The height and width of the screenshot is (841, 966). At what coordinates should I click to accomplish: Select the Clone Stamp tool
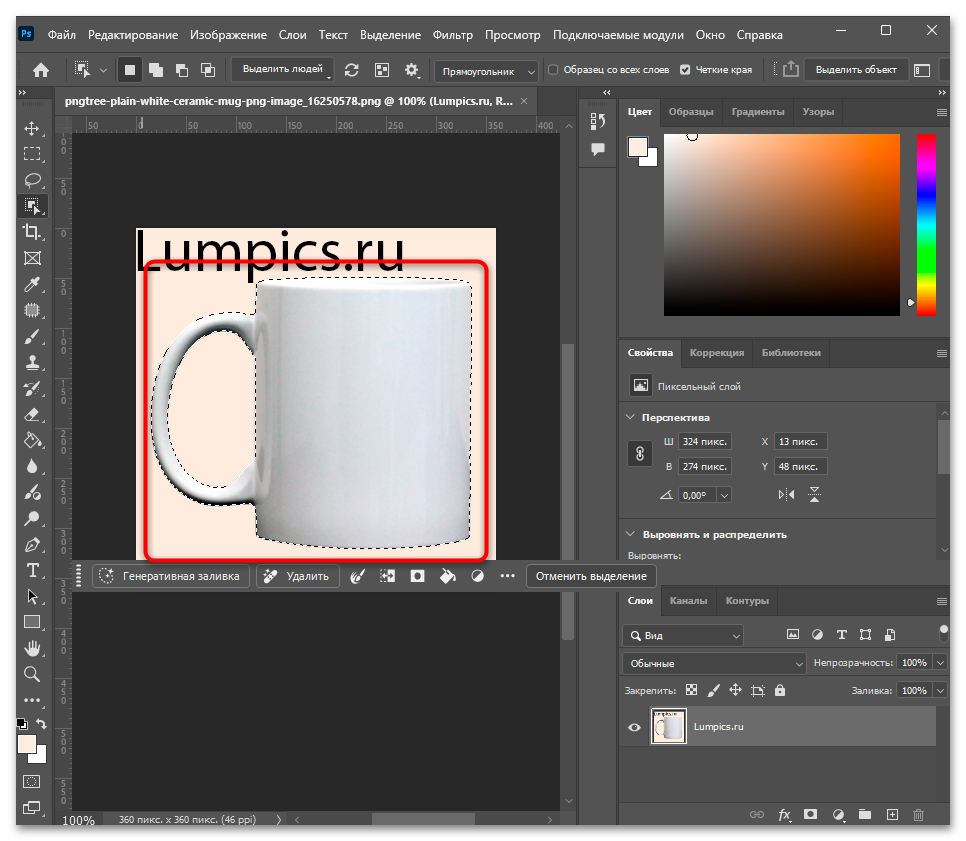32,362
